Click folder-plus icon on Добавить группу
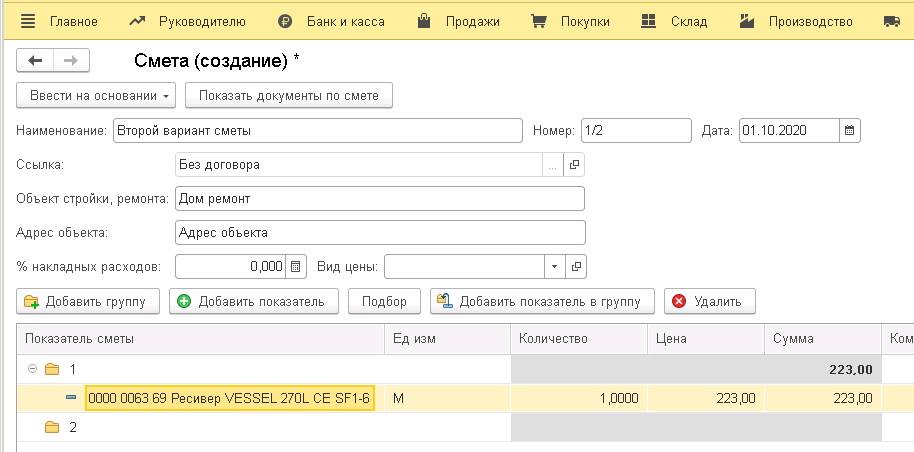This screenshot has width=914, height=452. [x=31, y=302]
